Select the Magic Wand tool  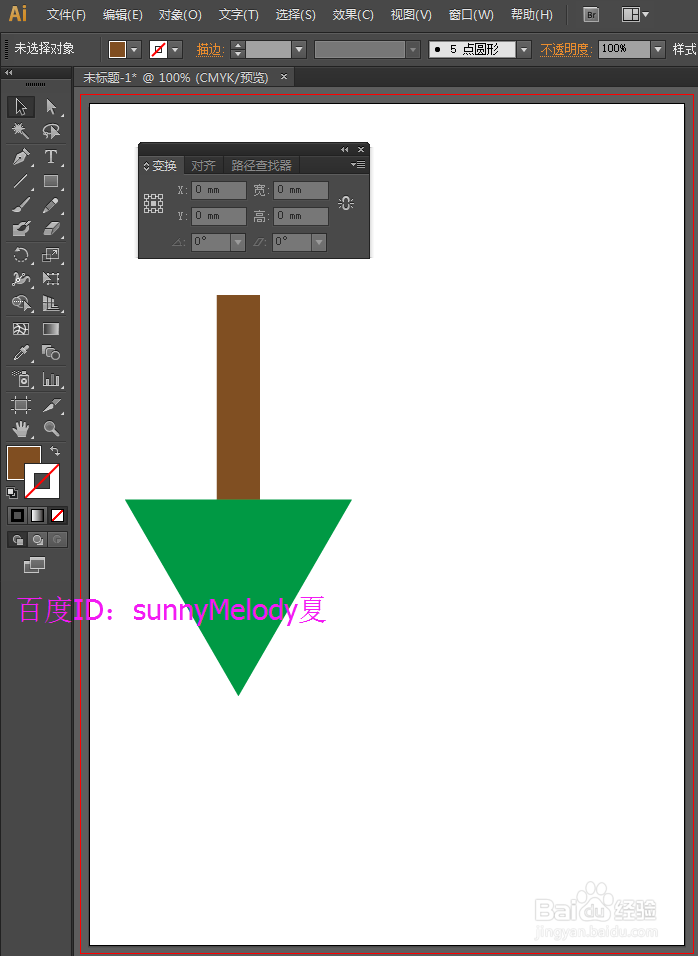pyautogui.click(x=21, y=131)
